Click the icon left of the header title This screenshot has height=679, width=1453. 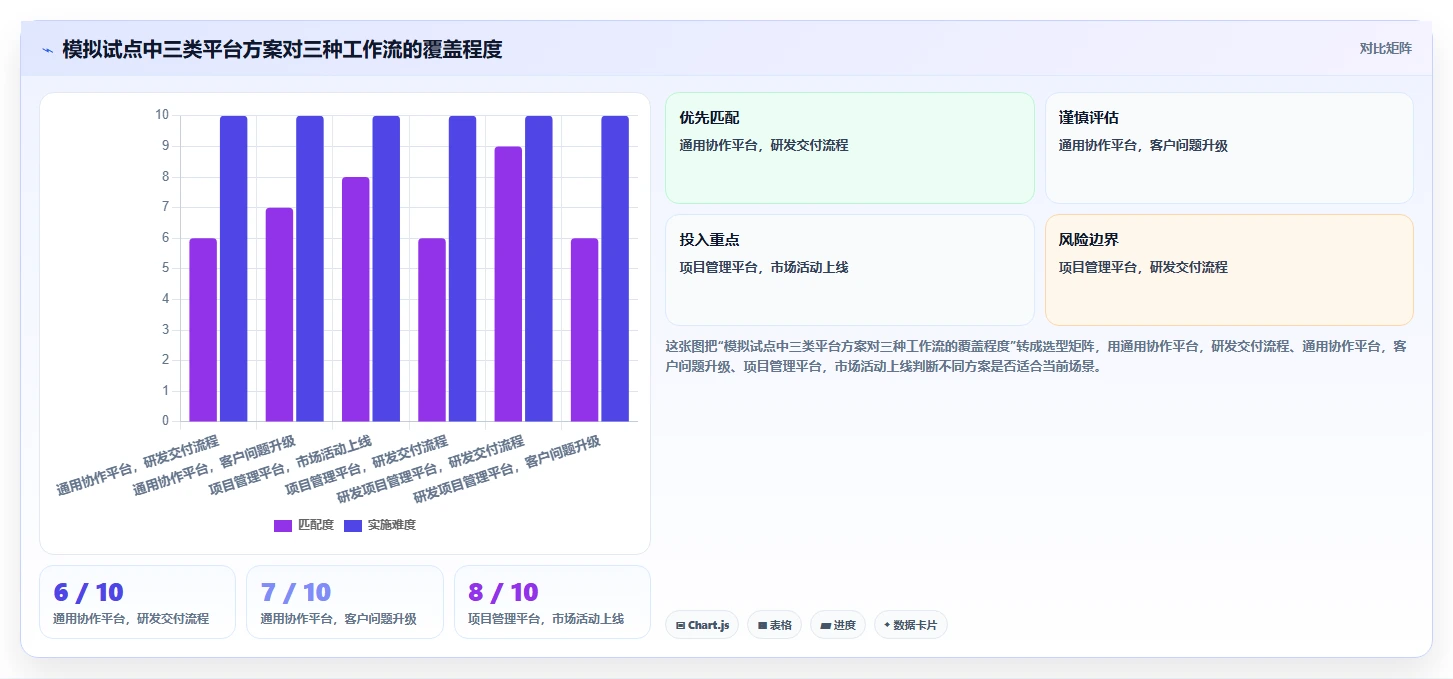click(47, 50)
